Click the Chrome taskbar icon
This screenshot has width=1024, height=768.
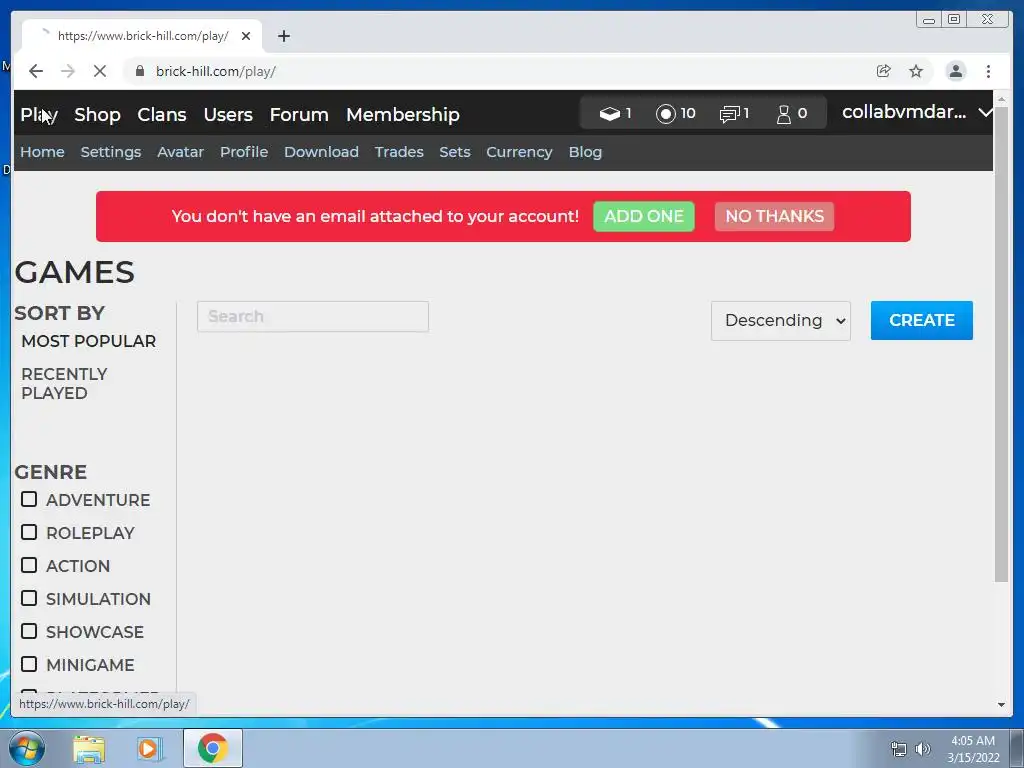click(213, 748)
